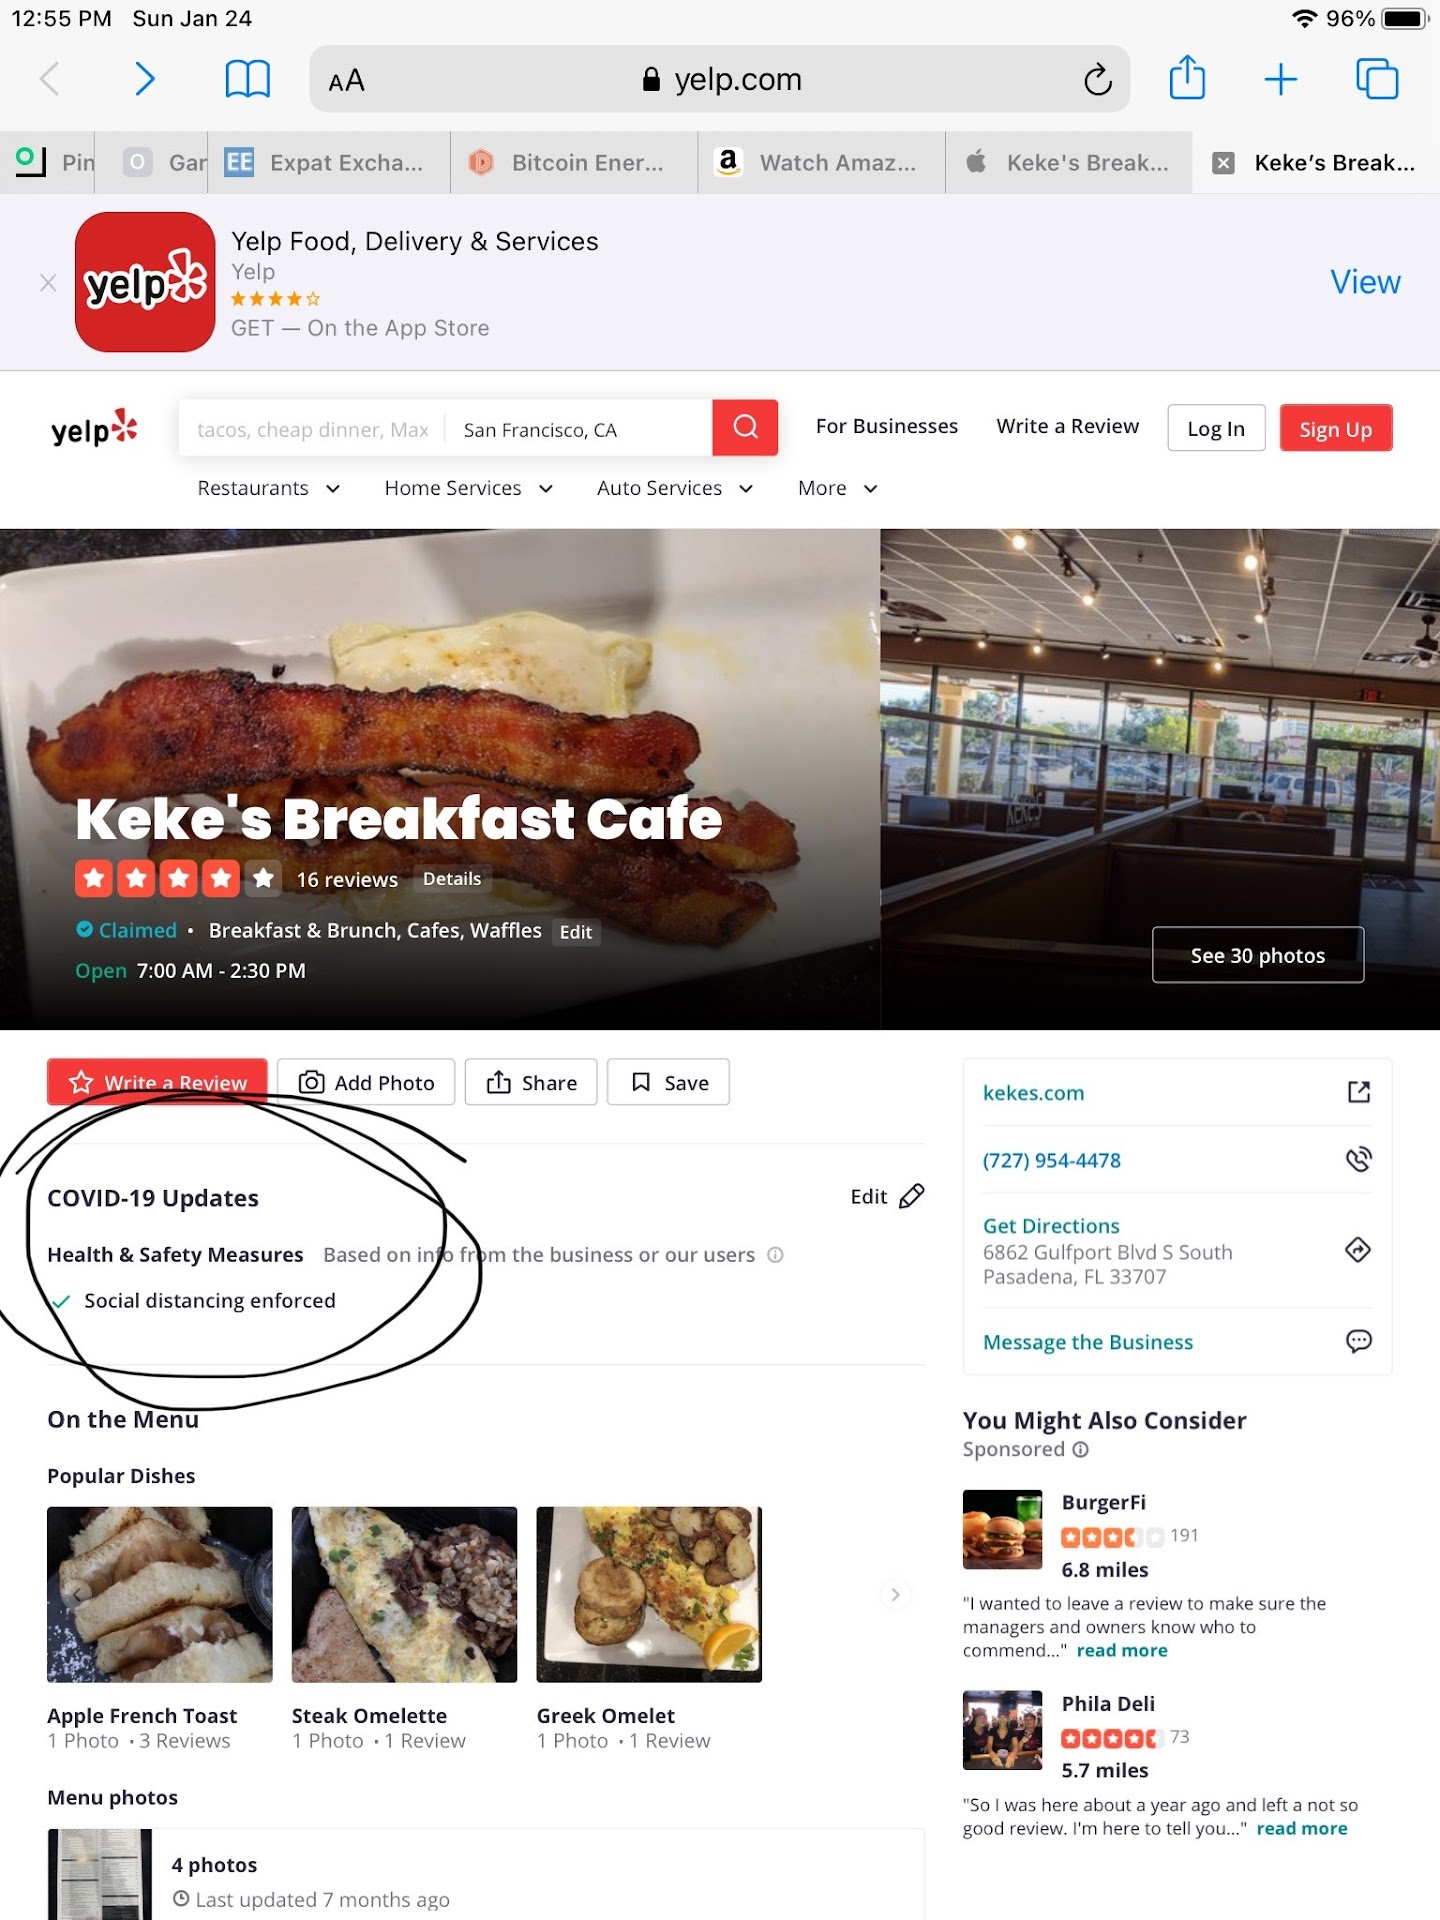Viewport: 1440px width, 1920px height.
Task: Open Safari bookmarks book icon
Action: coord(247,79)
